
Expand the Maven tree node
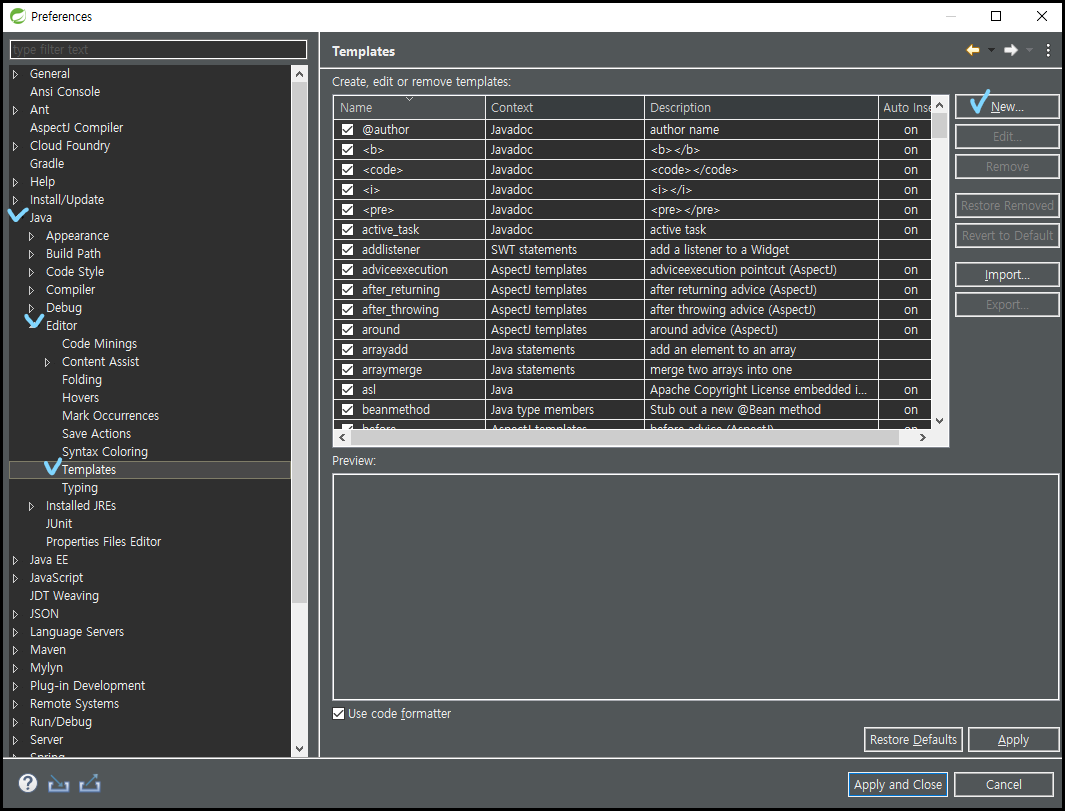tap(16, 650)
